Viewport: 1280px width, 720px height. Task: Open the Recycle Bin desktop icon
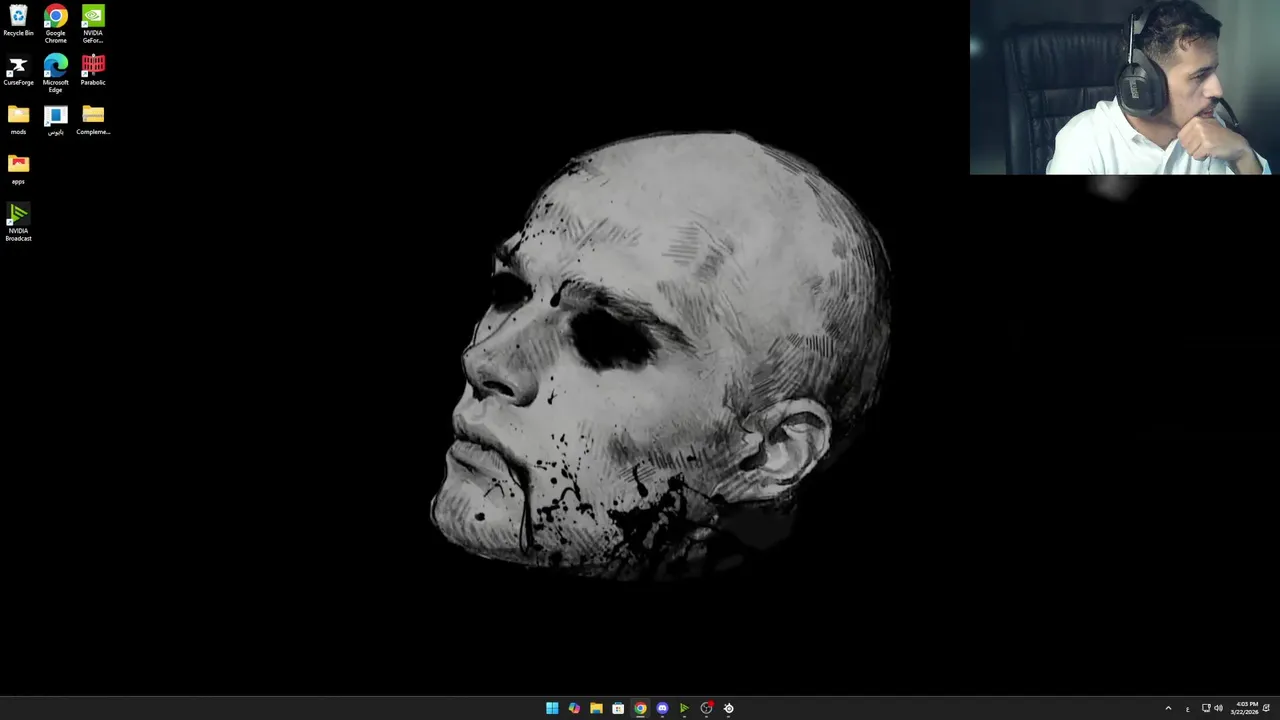point(18,21)
